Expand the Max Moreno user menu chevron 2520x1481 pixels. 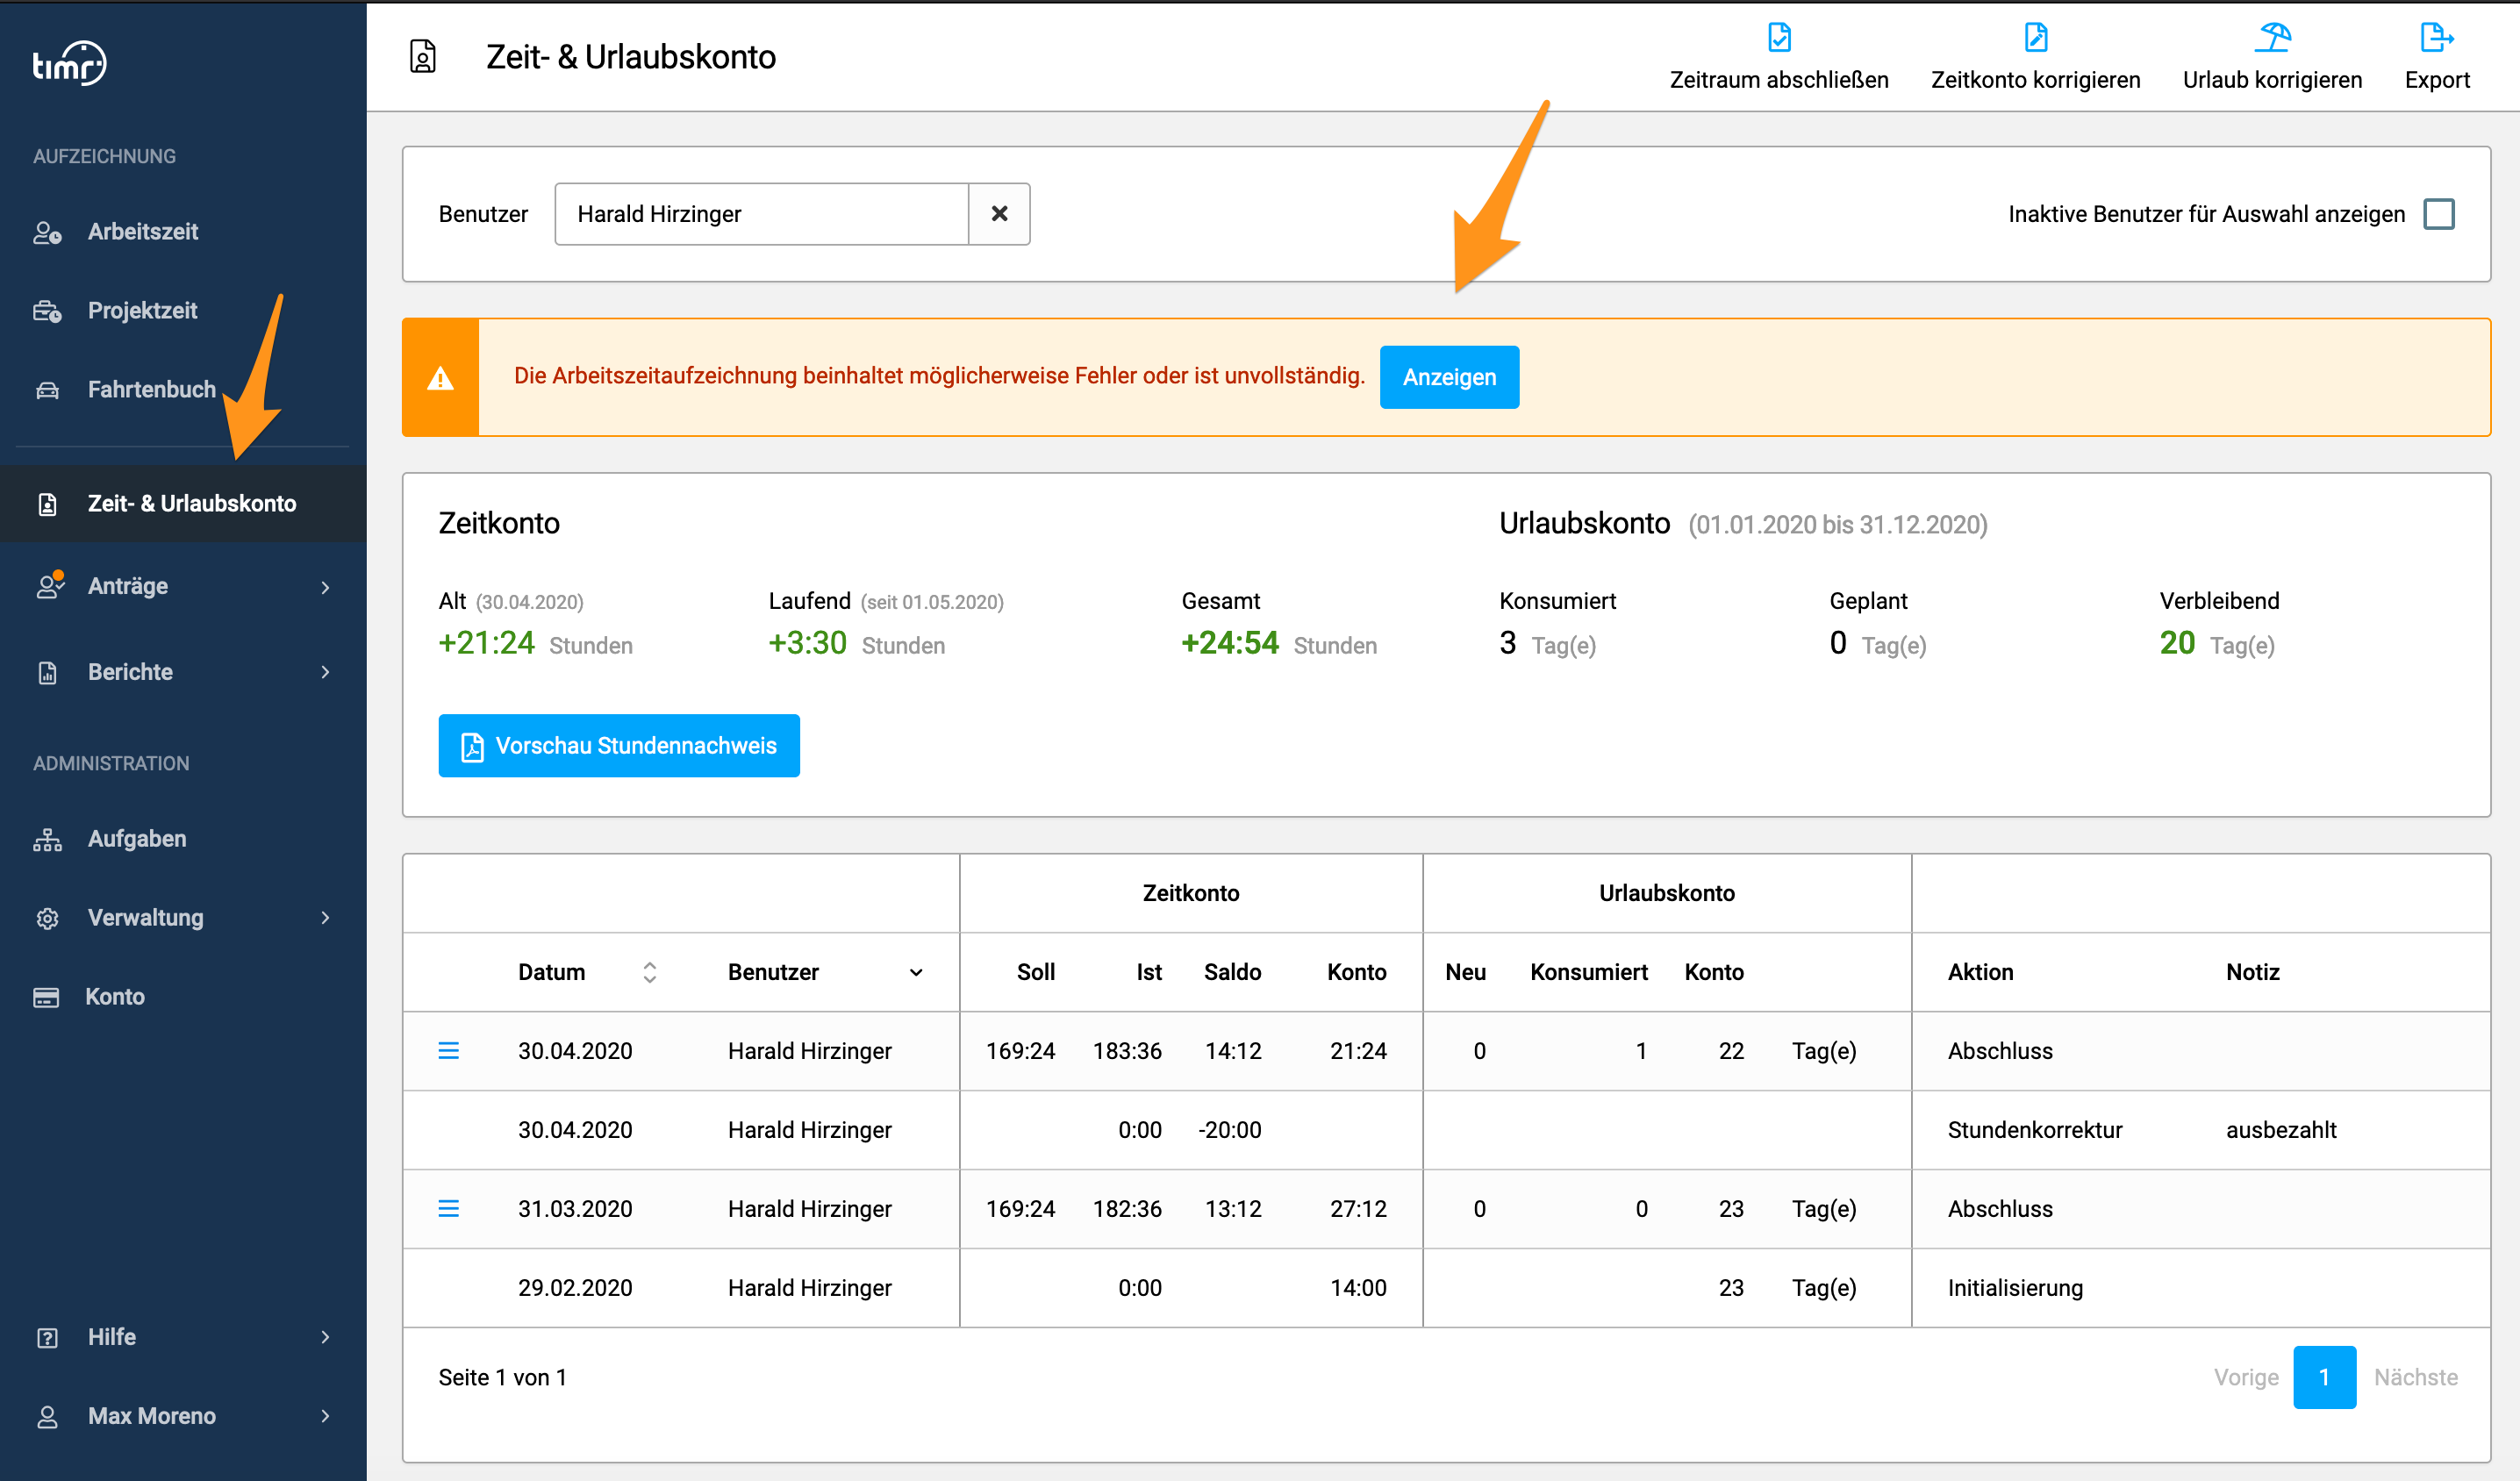(325, 1416)
